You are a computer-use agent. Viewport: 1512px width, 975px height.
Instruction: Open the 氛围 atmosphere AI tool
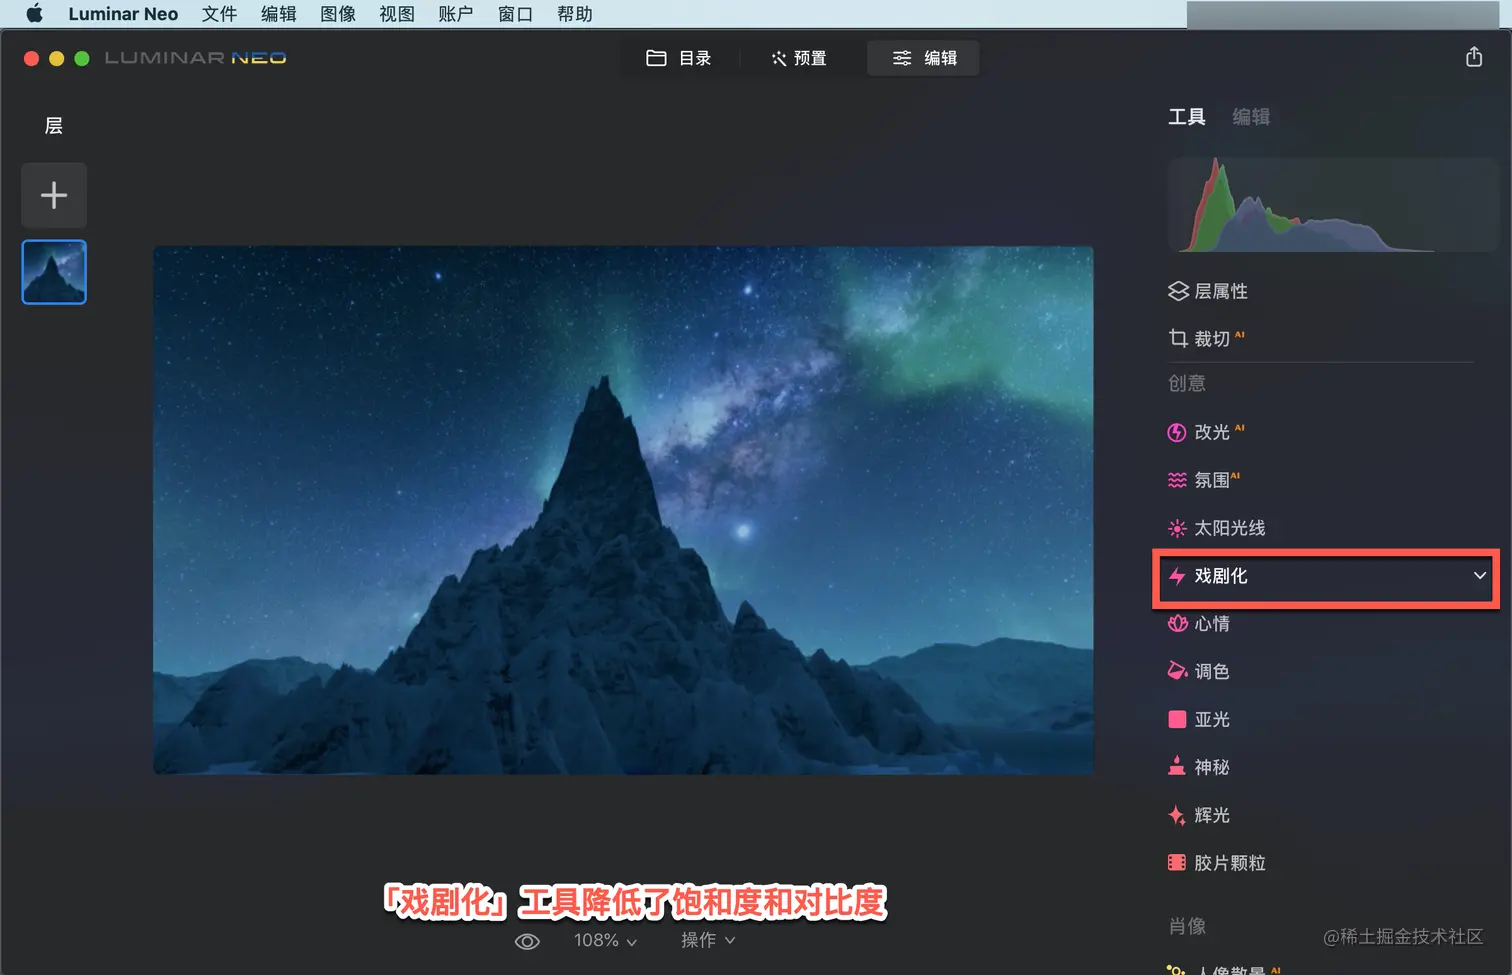coord(1204,480)
